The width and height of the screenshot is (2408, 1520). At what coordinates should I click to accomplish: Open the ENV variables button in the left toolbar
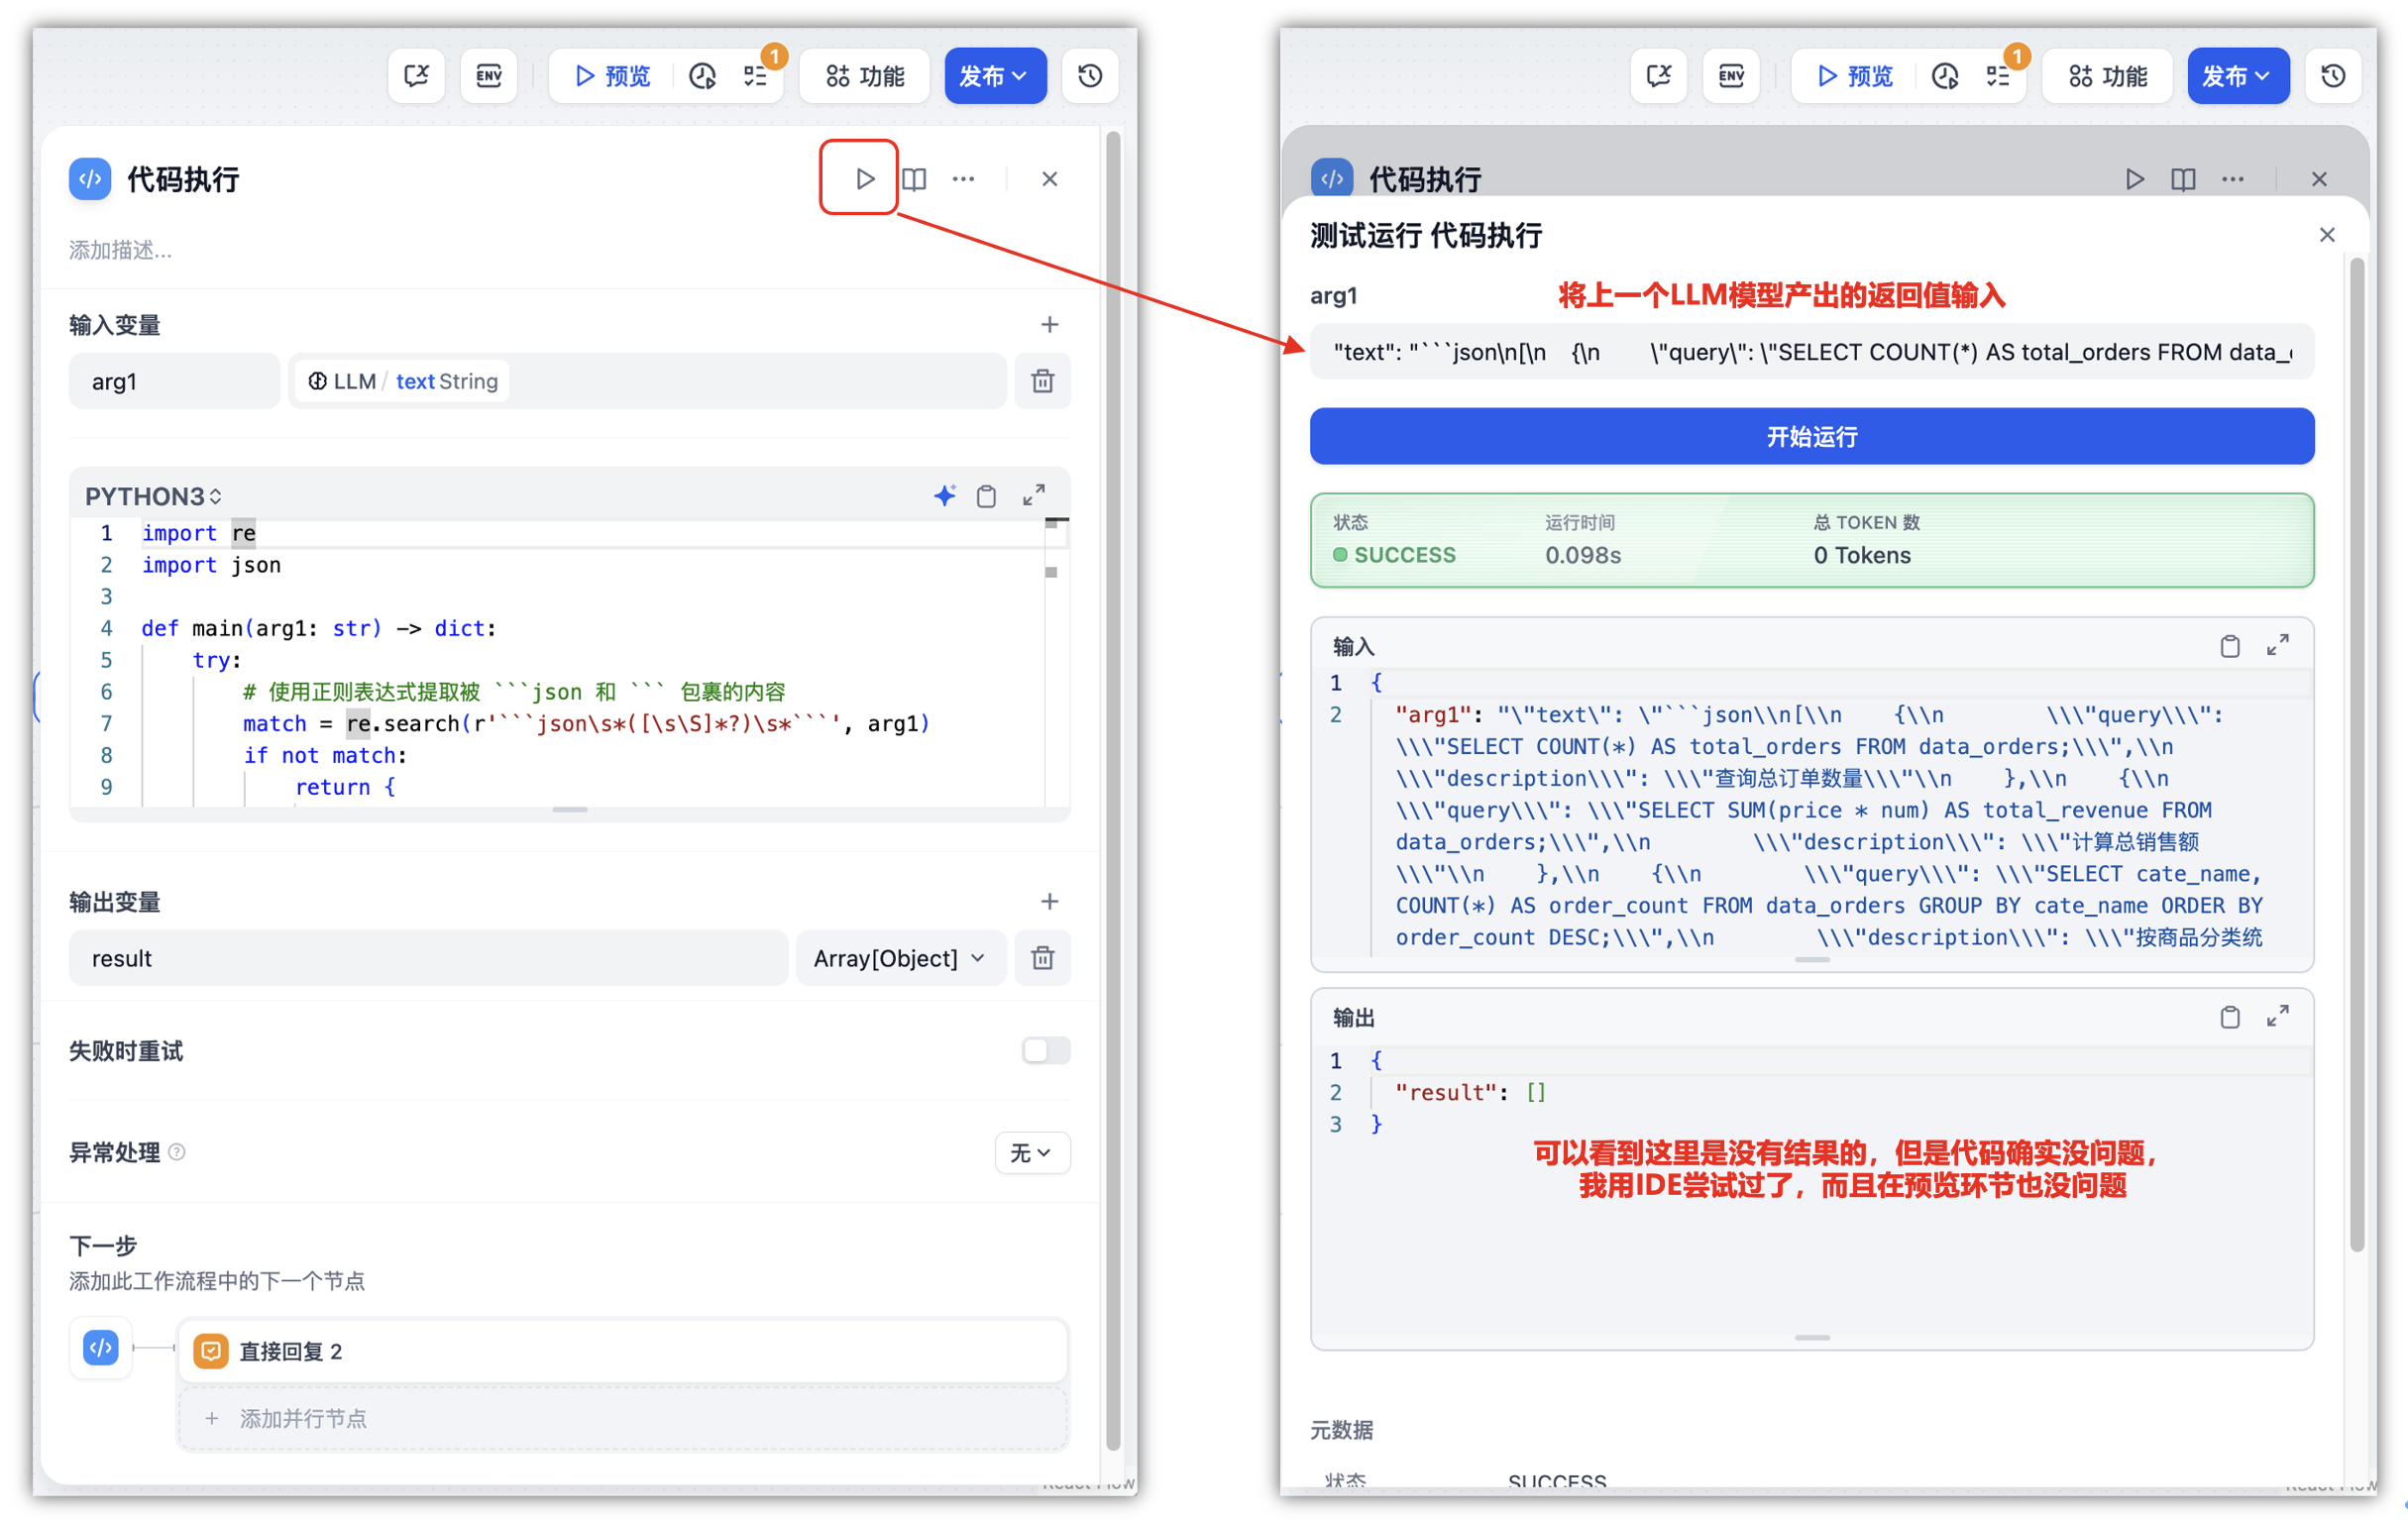coord(488,76)
